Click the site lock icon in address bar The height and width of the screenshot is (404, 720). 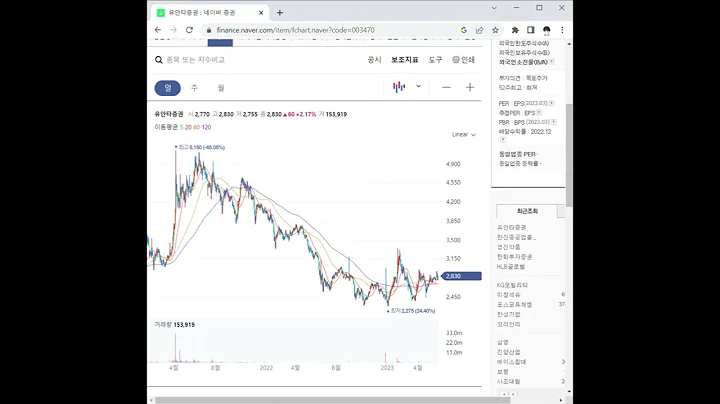(x=209, y=30)
